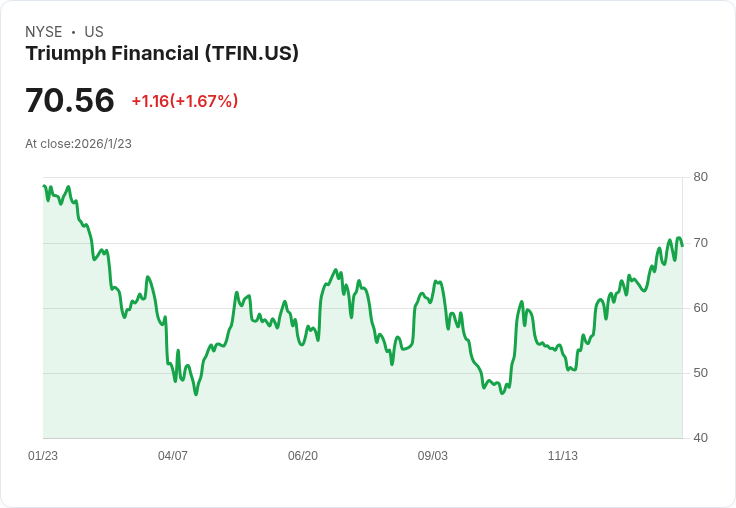Screen dimensions: 736x508
Task: Select the 70 price axis label
Action: point(701,243)
